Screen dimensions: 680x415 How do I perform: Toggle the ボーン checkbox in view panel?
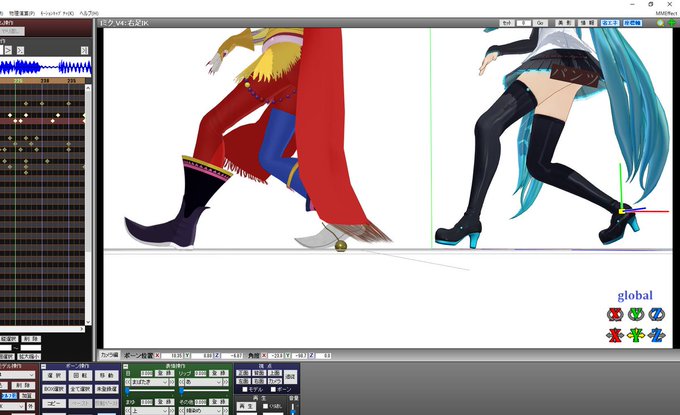pos(273,389)
